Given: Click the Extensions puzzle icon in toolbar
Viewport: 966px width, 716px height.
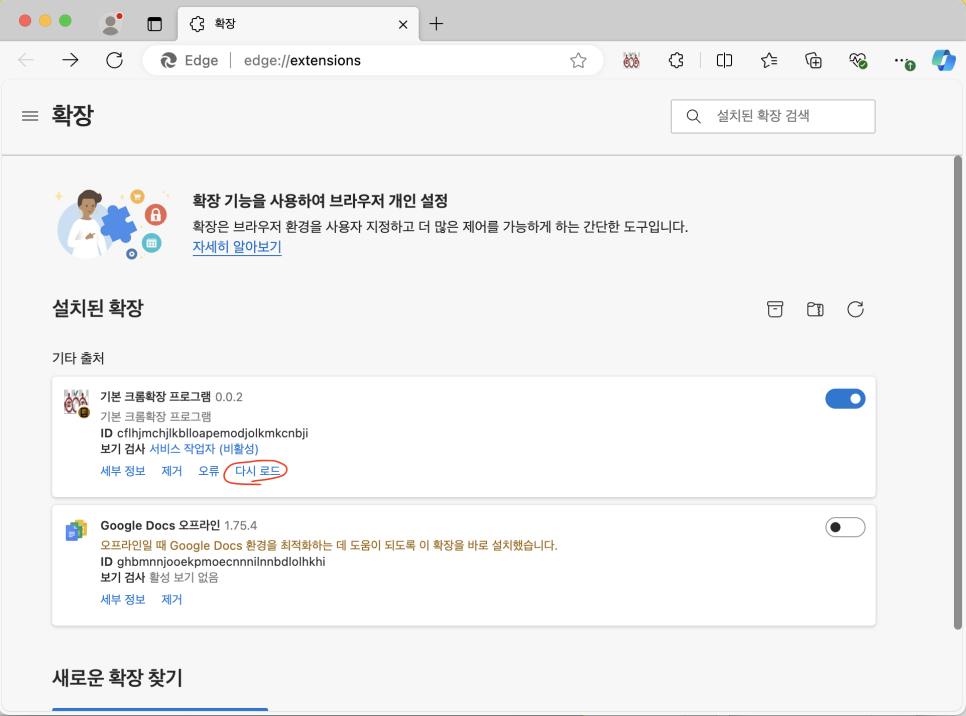Looking at the screenshot, I should tap(676, 60).
